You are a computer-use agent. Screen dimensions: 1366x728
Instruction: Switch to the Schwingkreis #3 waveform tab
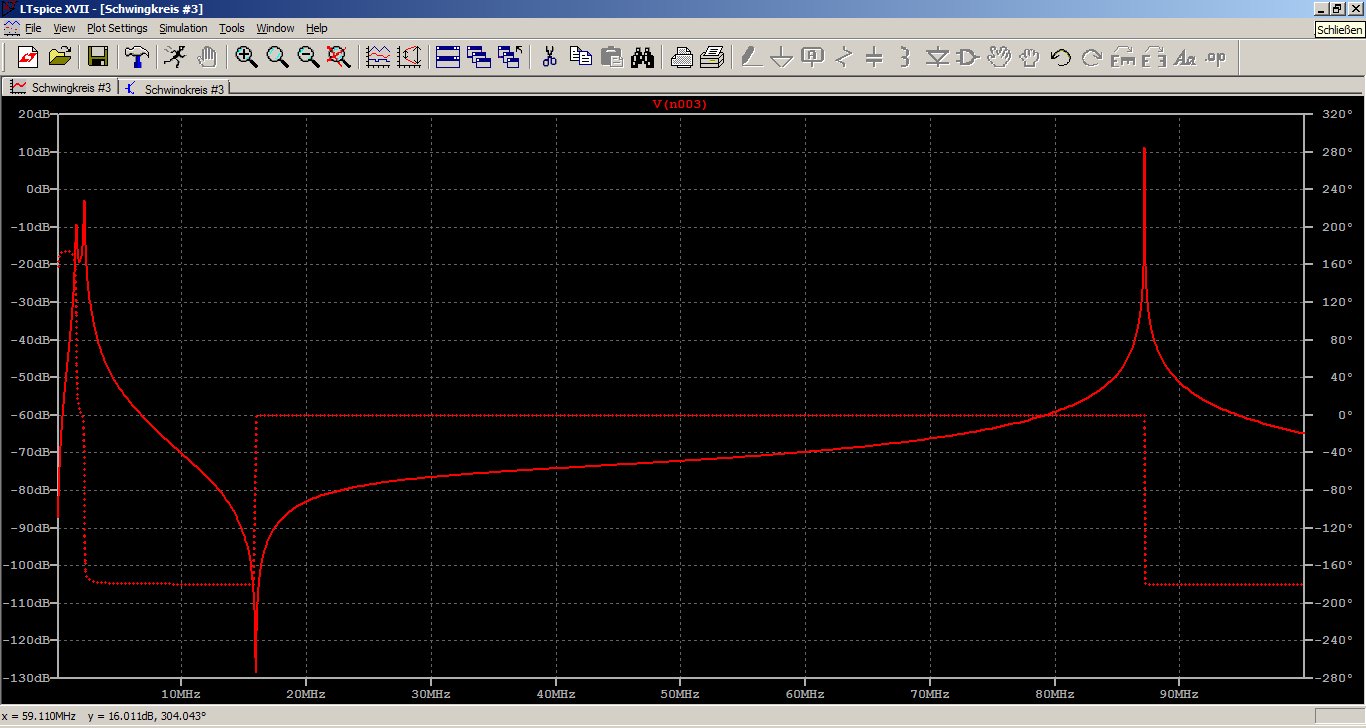click(61, 87)
